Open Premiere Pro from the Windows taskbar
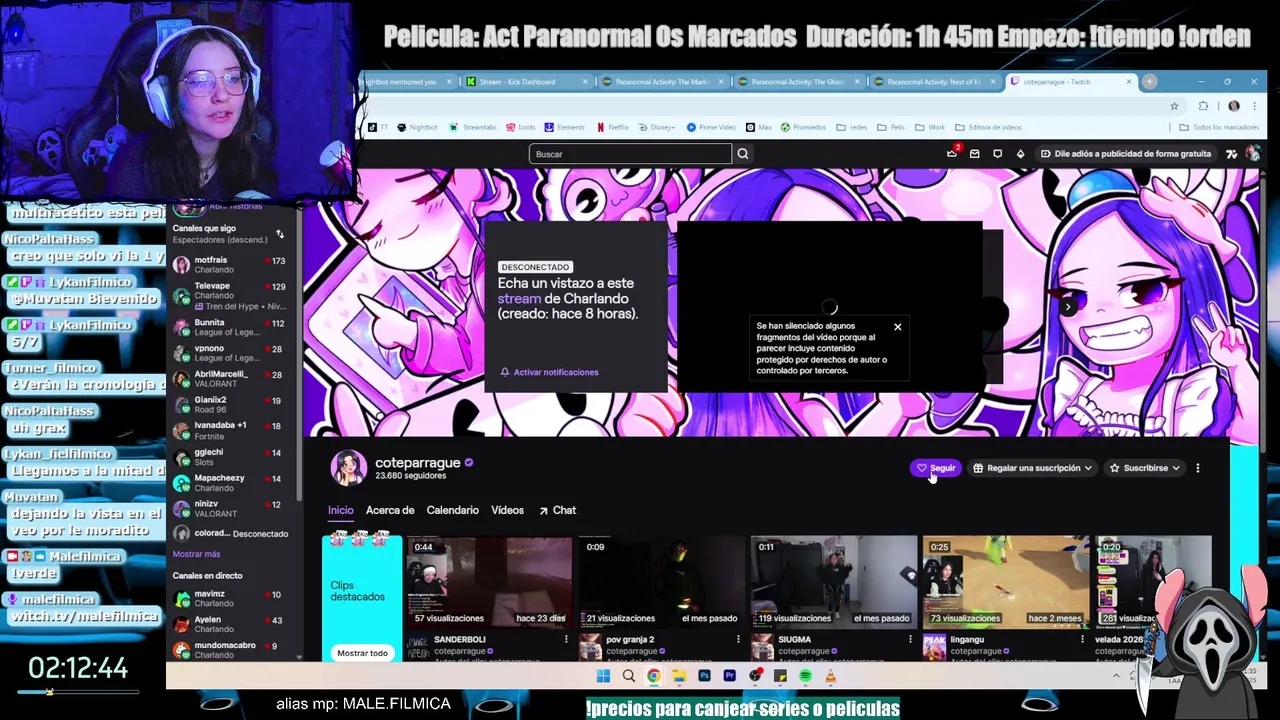1280x720 pixels. pyautogui.click(x=729, y=676)
